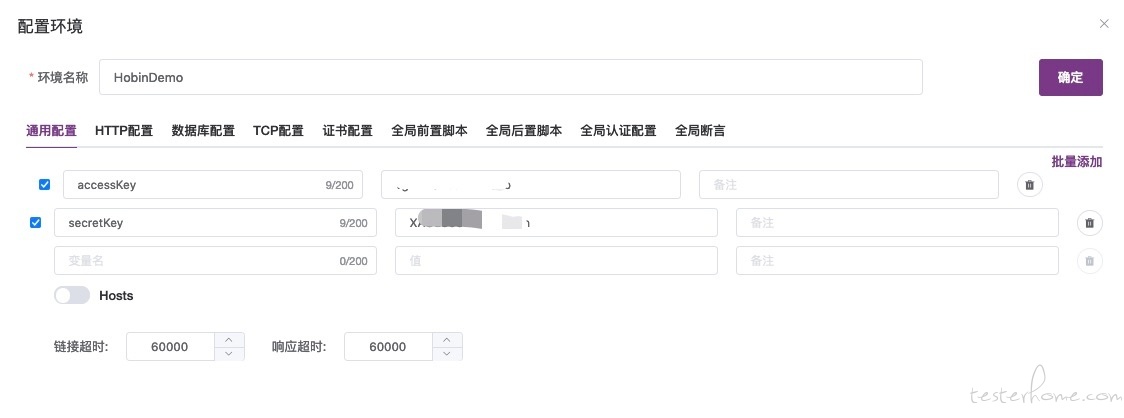The height and width of the screenshot is (418, 1124).
Task: Select the 通用配置 tab
Action: pos(52,131)
